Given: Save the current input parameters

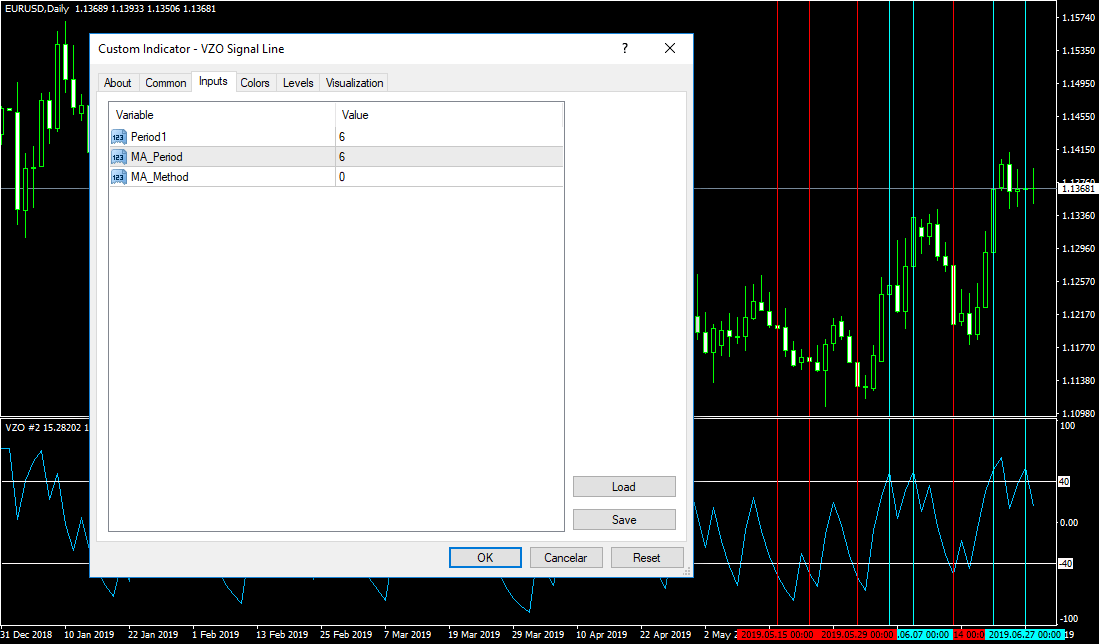Looking at the screenshot, I should (624, 519).
